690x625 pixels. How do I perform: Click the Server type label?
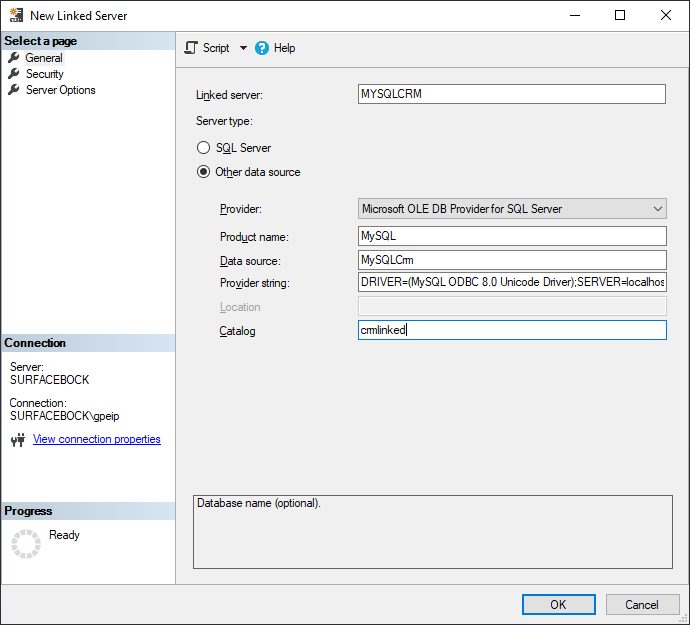pos(224,121)
